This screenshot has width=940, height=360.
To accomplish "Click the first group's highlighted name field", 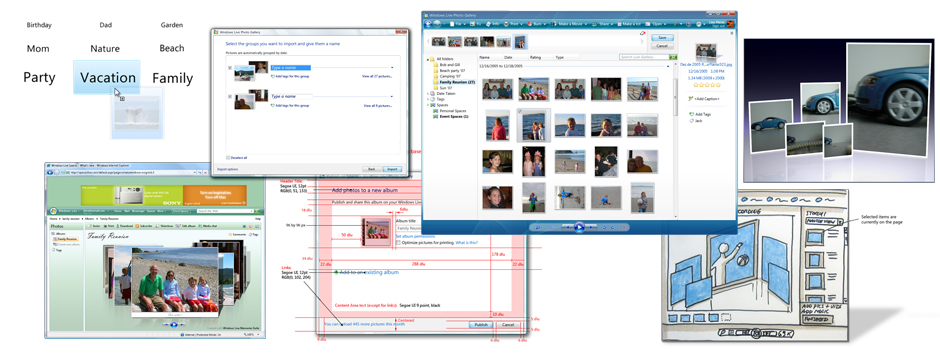I will coord(290,68).
